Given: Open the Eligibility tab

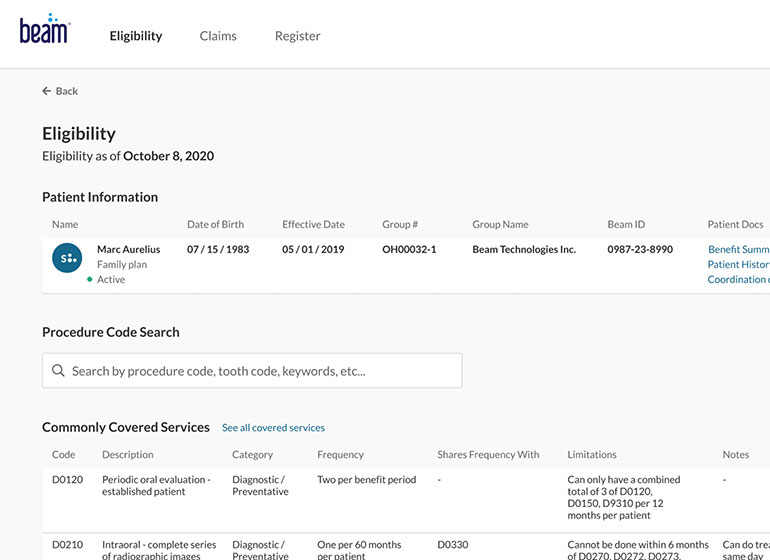Looking at the screenshot, I should pyautogui.click(x=135, y=36).
